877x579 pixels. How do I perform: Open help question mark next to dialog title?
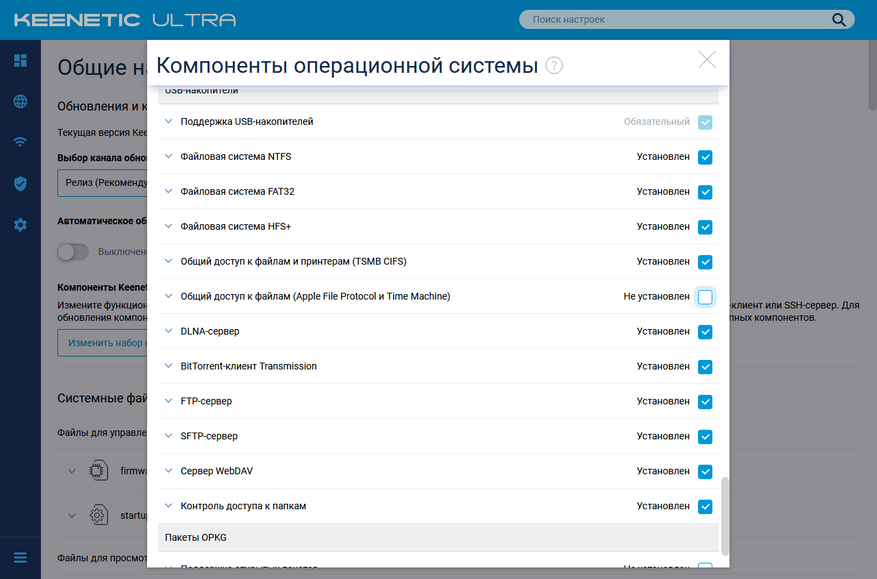coord(554,65)
